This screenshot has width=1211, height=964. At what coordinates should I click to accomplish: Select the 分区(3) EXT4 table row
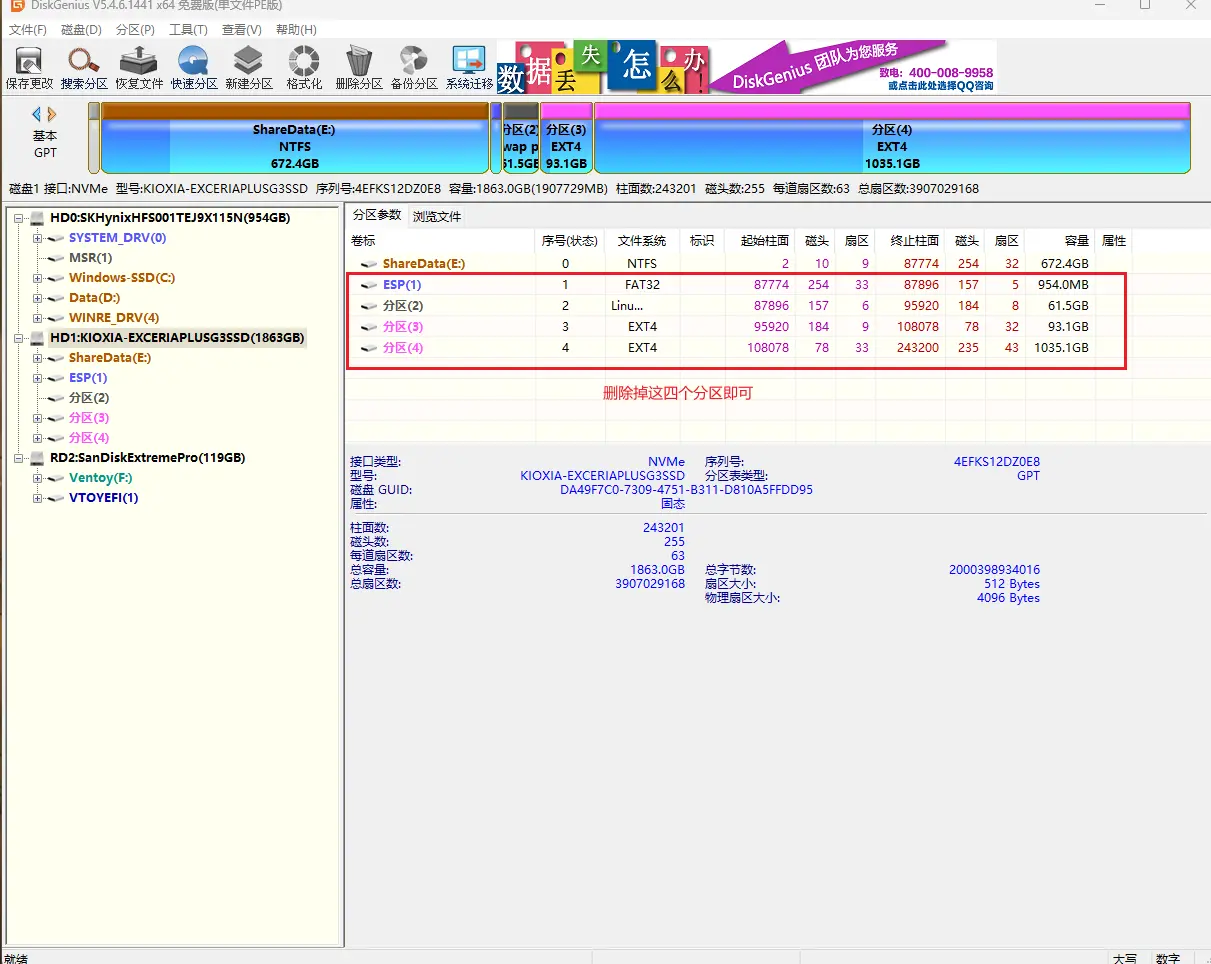pyautogui.click(x=737, y=327)
